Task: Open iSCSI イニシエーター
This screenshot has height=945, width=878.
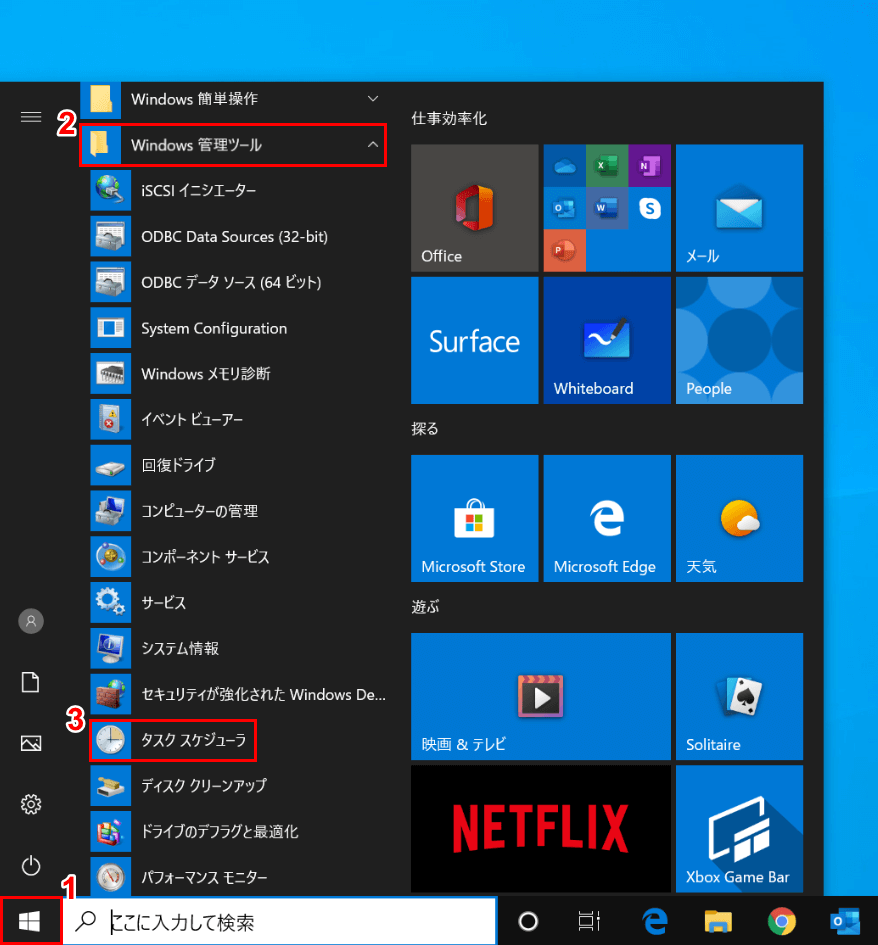Action: point(238,190)
